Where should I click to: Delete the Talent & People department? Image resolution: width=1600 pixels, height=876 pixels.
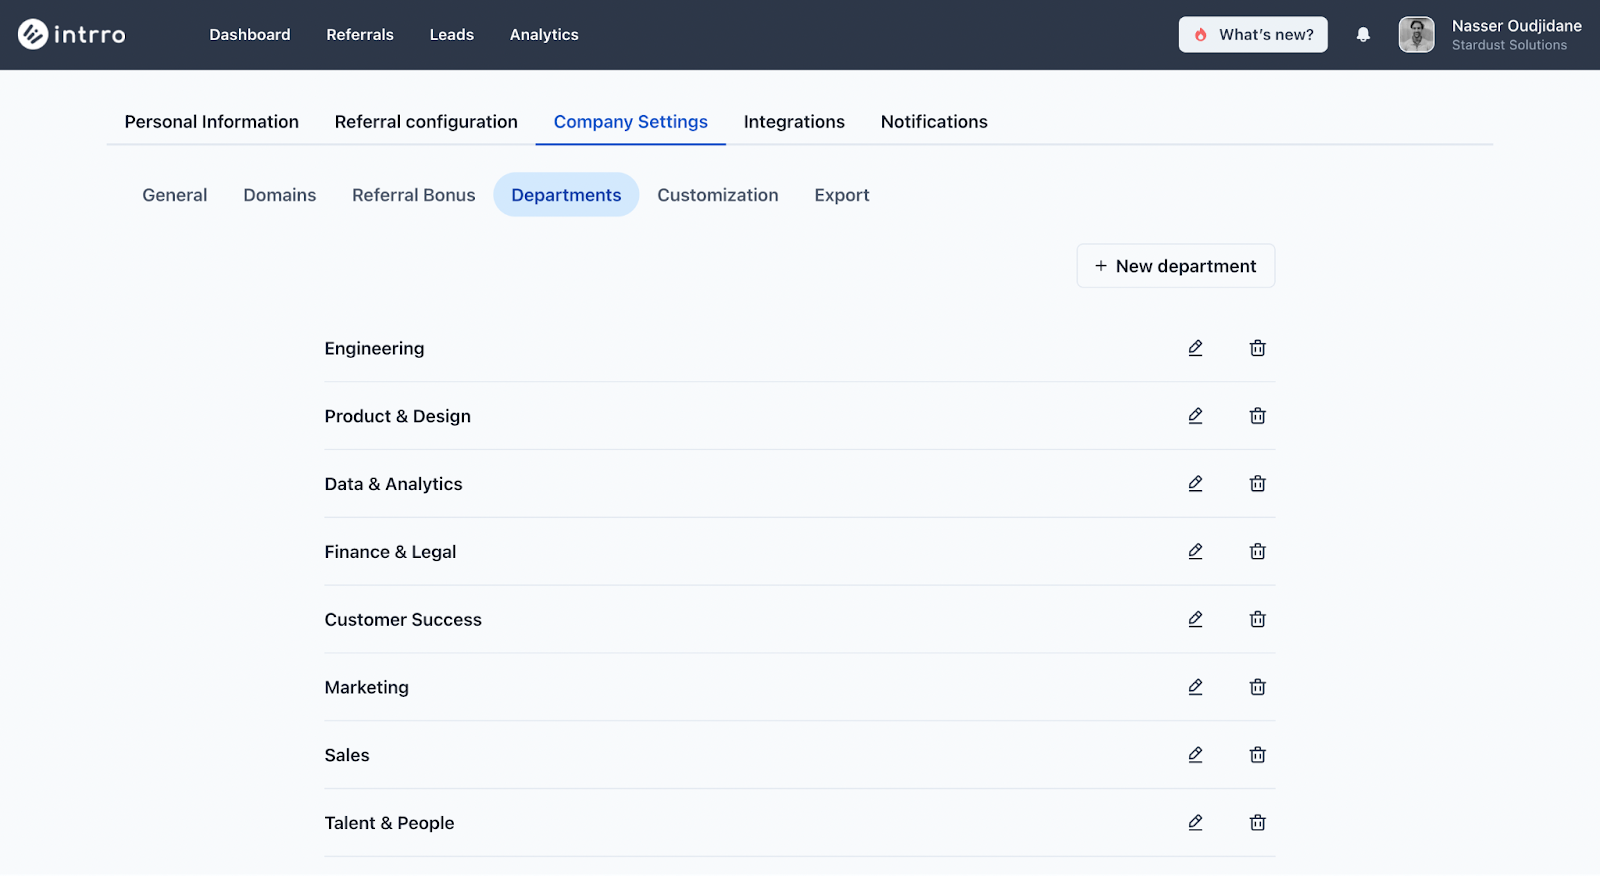coord(1257,823)
